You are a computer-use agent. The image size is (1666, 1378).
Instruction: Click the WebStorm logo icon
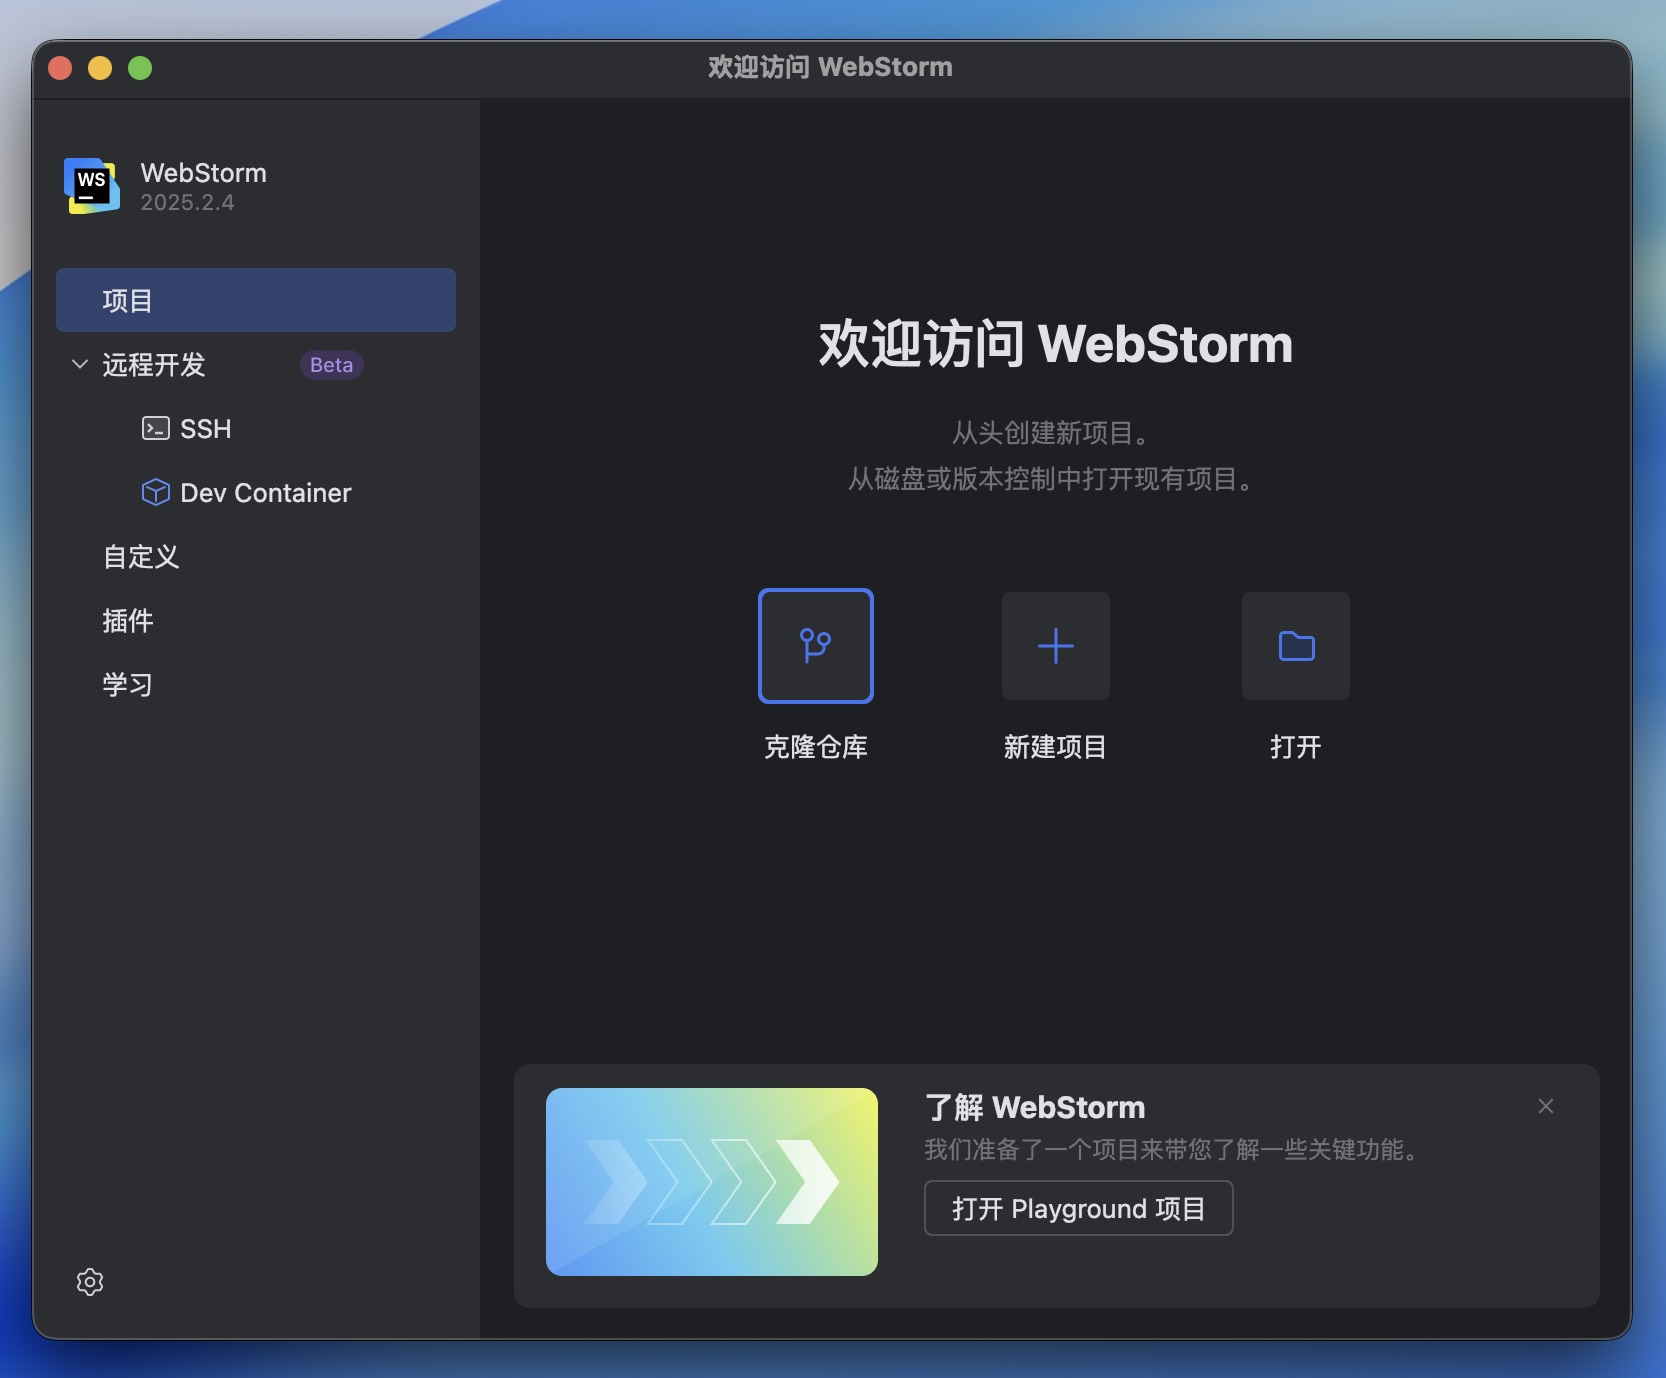[90, 187]
